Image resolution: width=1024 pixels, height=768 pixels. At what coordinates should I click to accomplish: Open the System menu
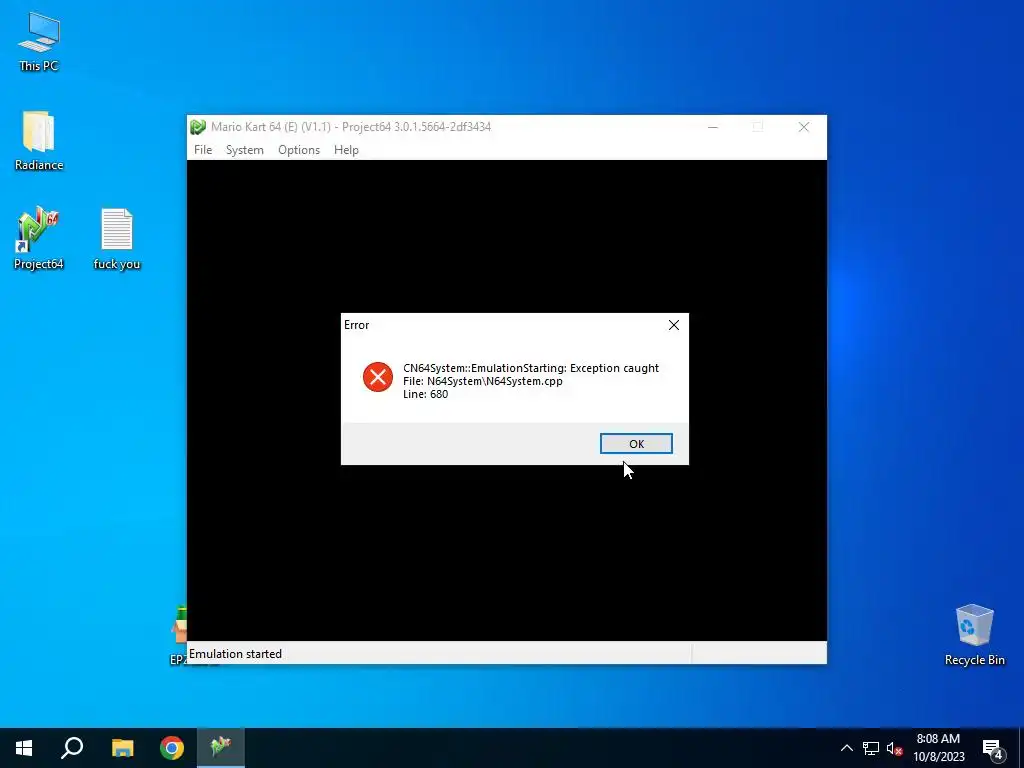click(x=245, y=150)
